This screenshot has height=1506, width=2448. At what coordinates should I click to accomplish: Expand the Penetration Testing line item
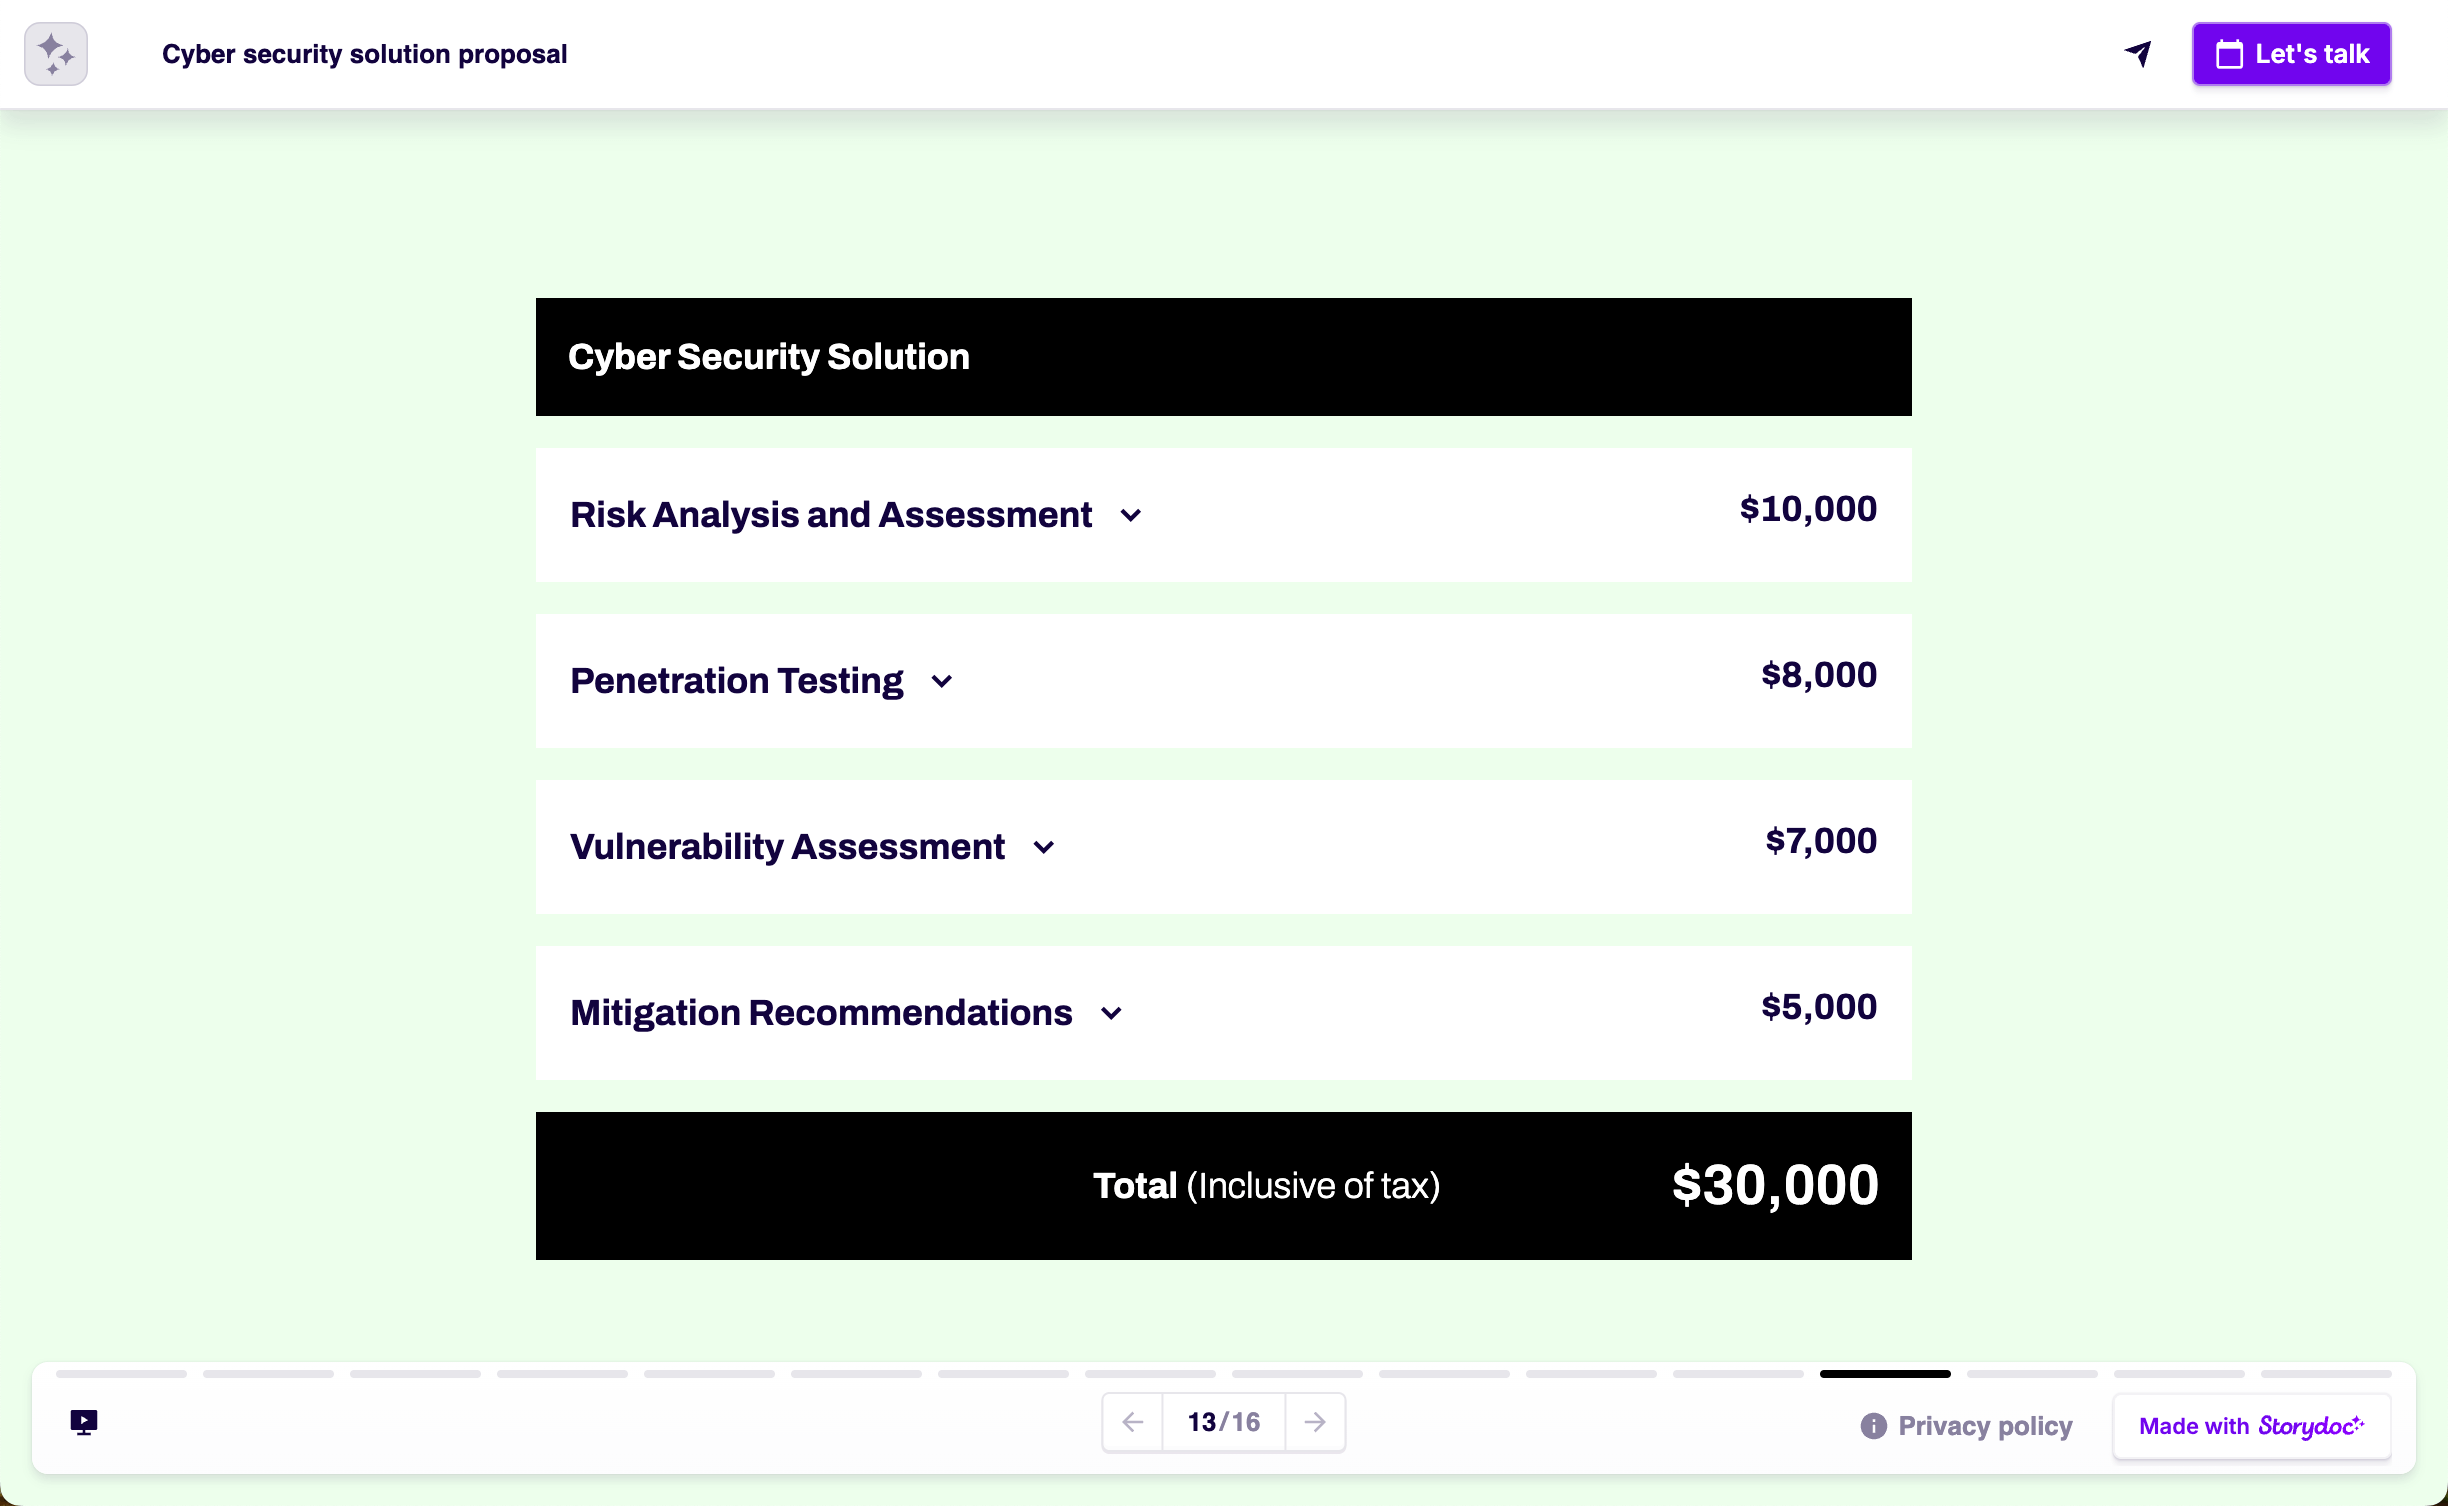pos(941,681)
